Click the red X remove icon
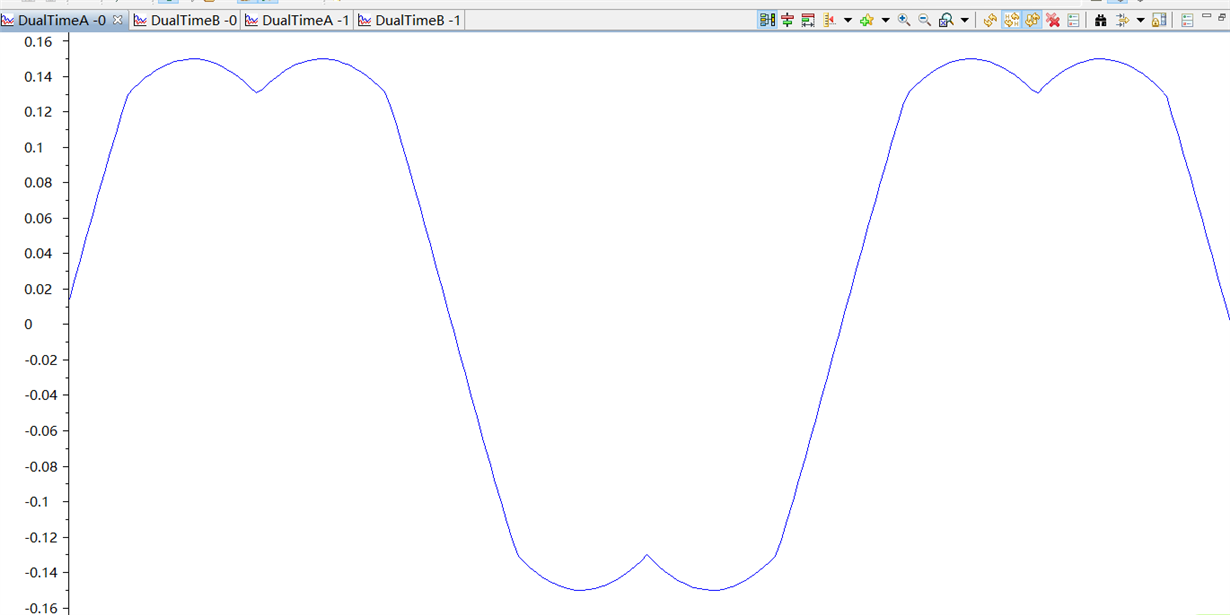Screen dimensions: 1230x615 tap(1053, 20)
